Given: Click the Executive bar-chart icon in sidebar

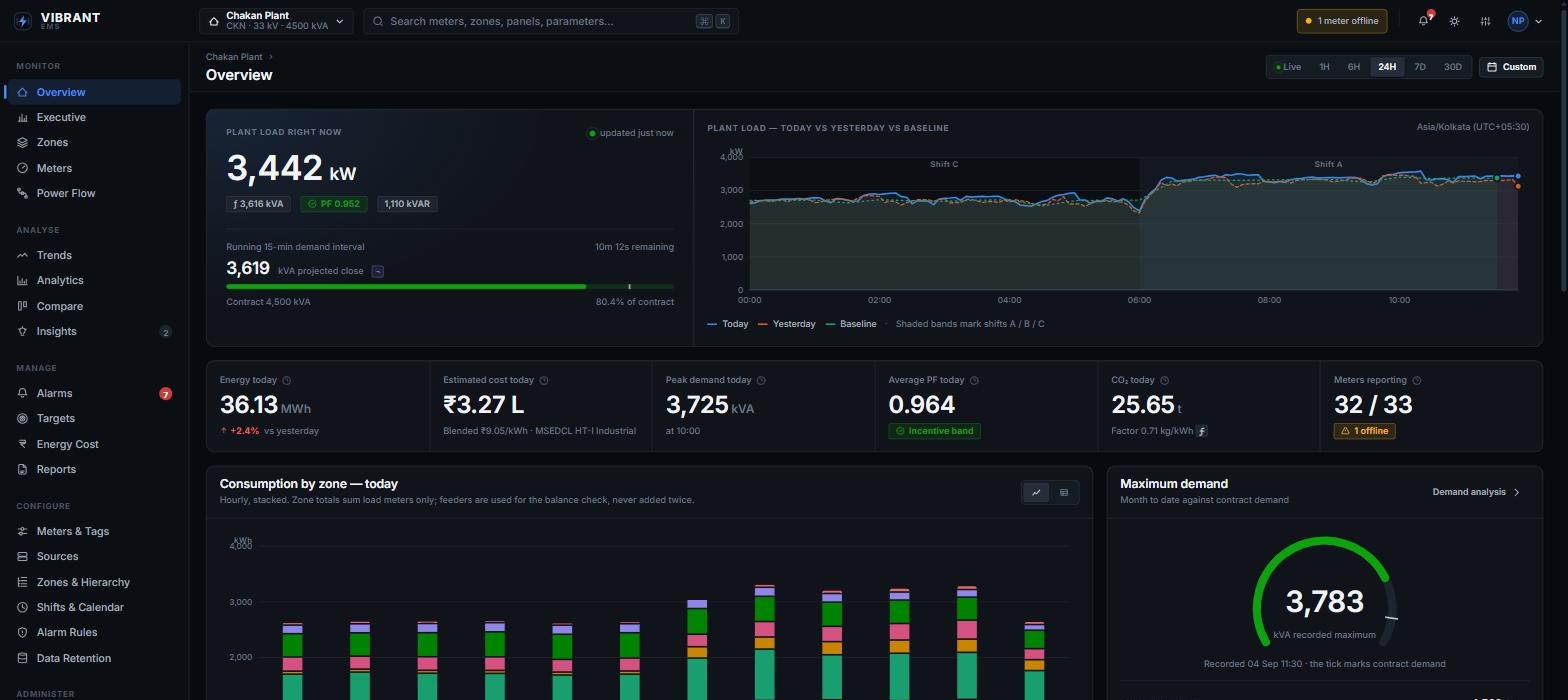Looking at the screenshot, I should click(x=22, y=118).
